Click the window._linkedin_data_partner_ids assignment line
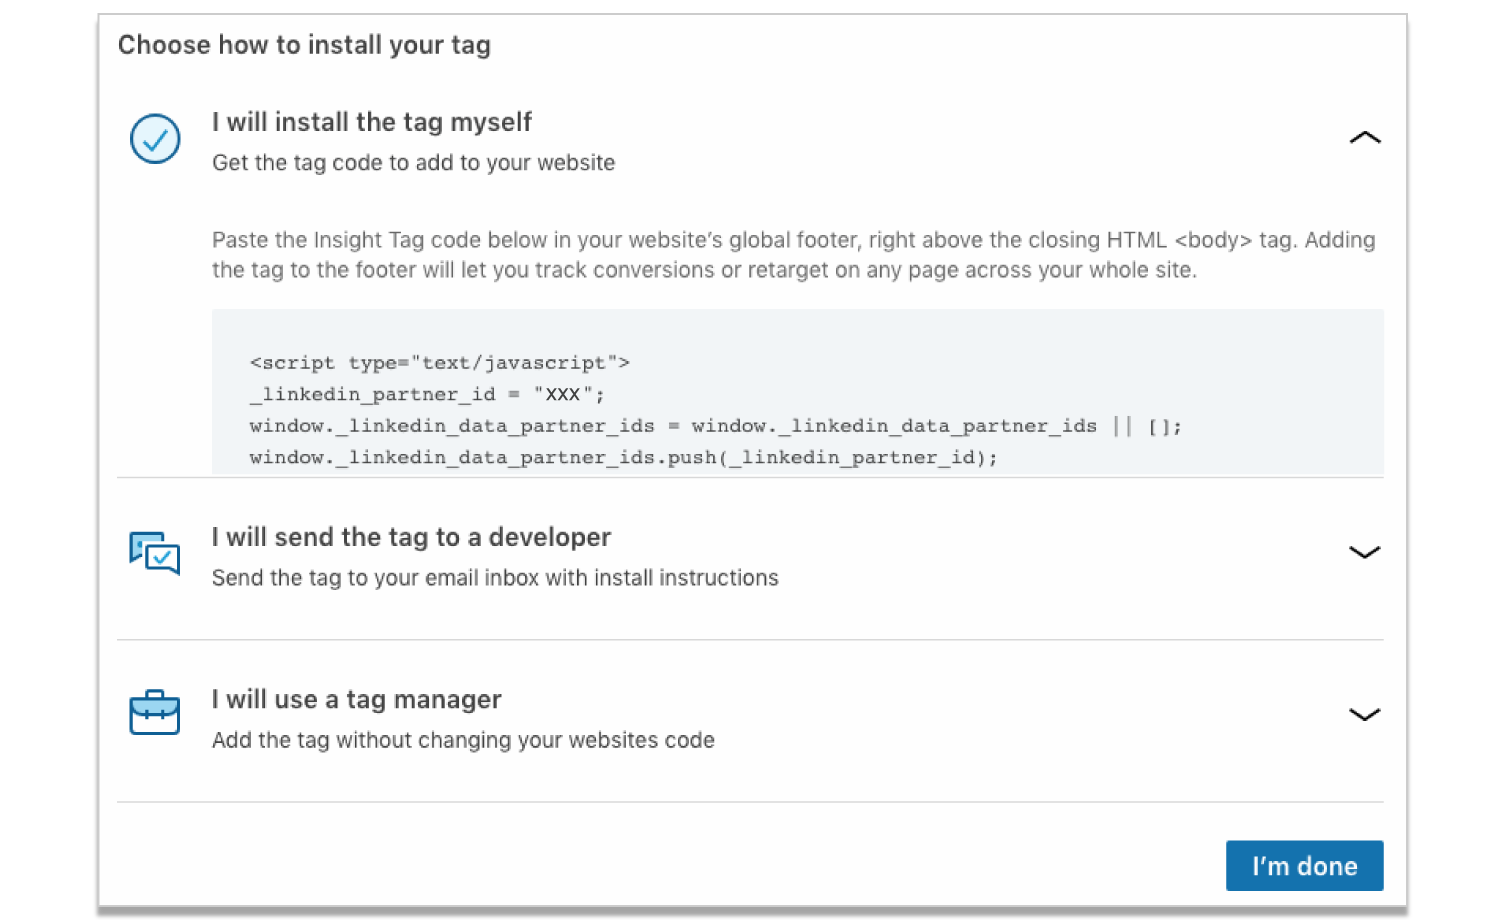This screenshot has width=1488, height=920. click(716, 426)
